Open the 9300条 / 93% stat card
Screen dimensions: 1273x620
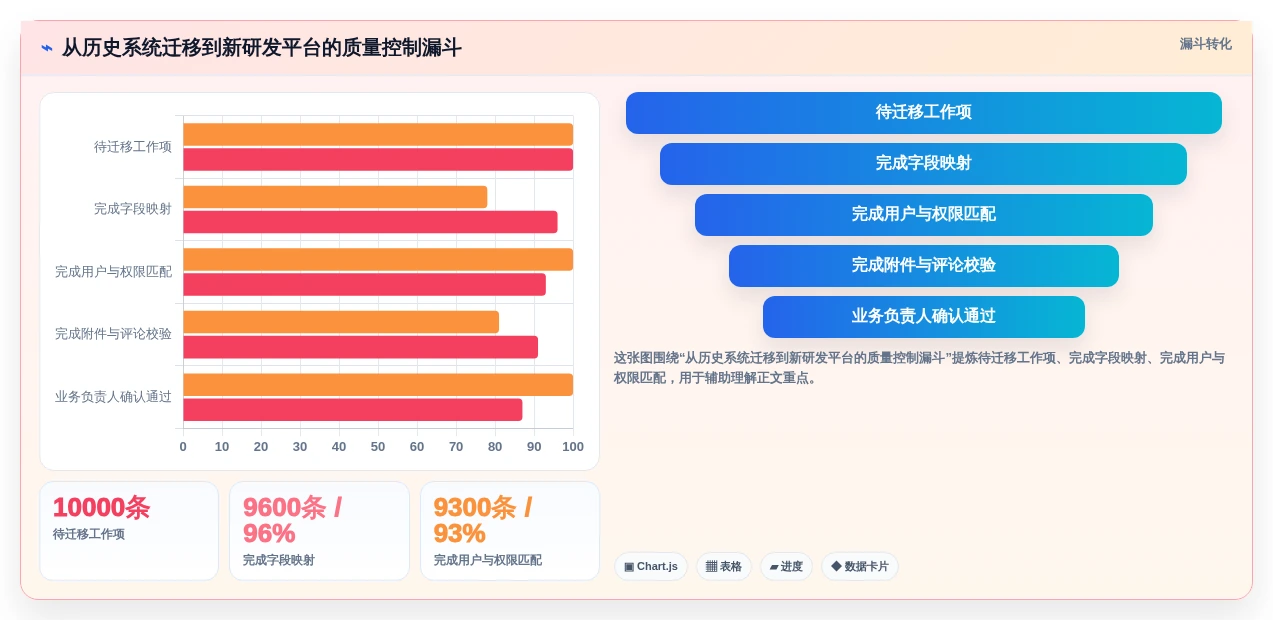pyautogui.click(x=510, y=531)
